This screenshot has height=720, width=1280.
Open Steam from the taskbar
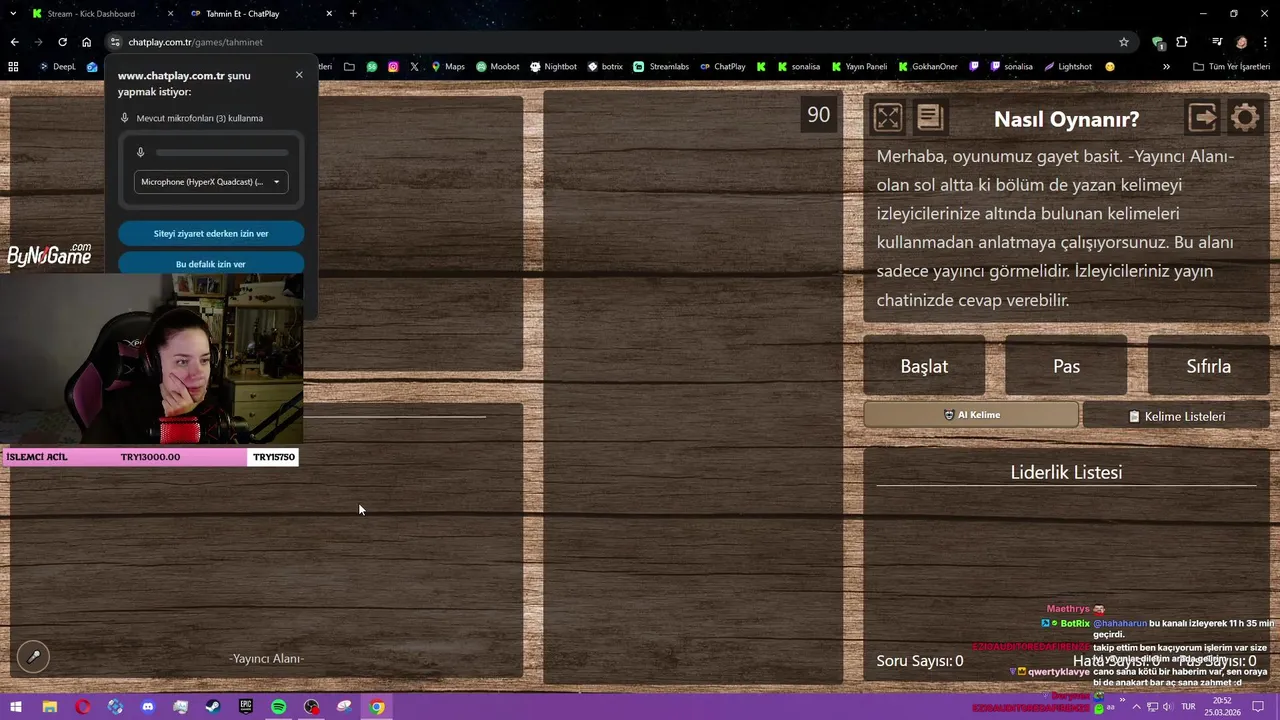click(x=213, y=707)
